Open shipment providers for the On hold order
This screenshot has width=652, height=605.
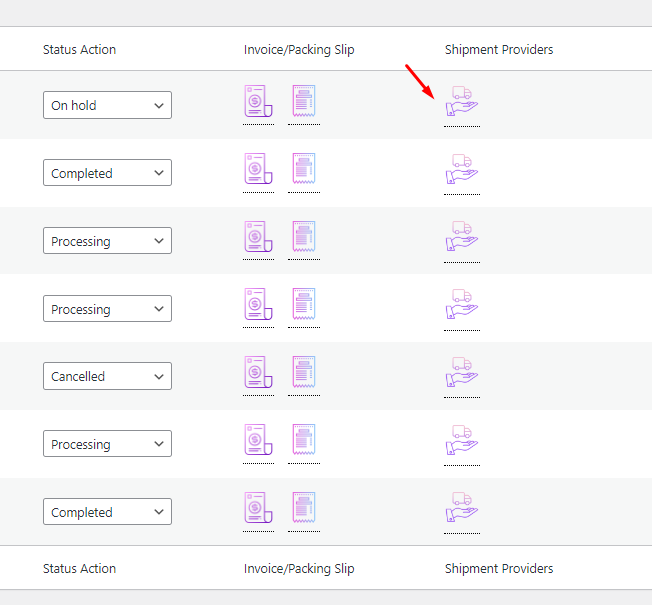tap(462, 101)
